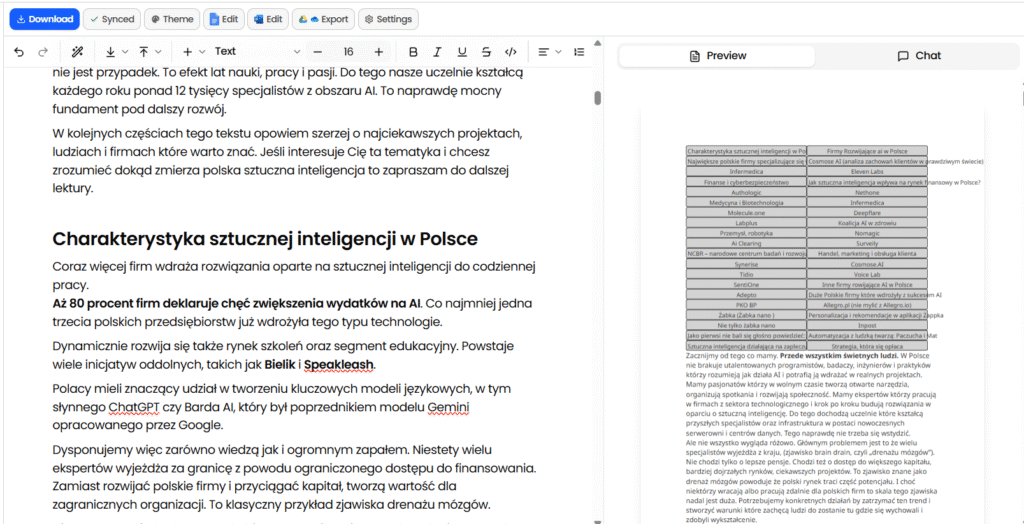Screen dimensions: 1024x524
Task: Click bold text 'Aż 80 procent firm'
Action: click(106, 304)
